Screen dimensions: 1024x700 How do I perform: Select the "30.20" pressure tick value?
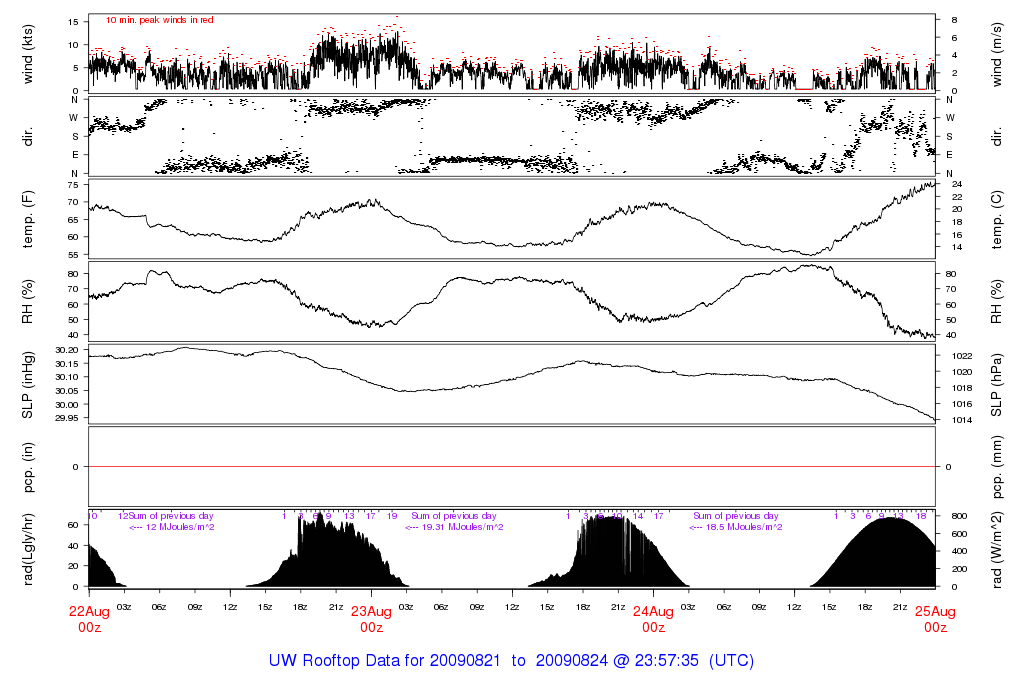[67, 350]
